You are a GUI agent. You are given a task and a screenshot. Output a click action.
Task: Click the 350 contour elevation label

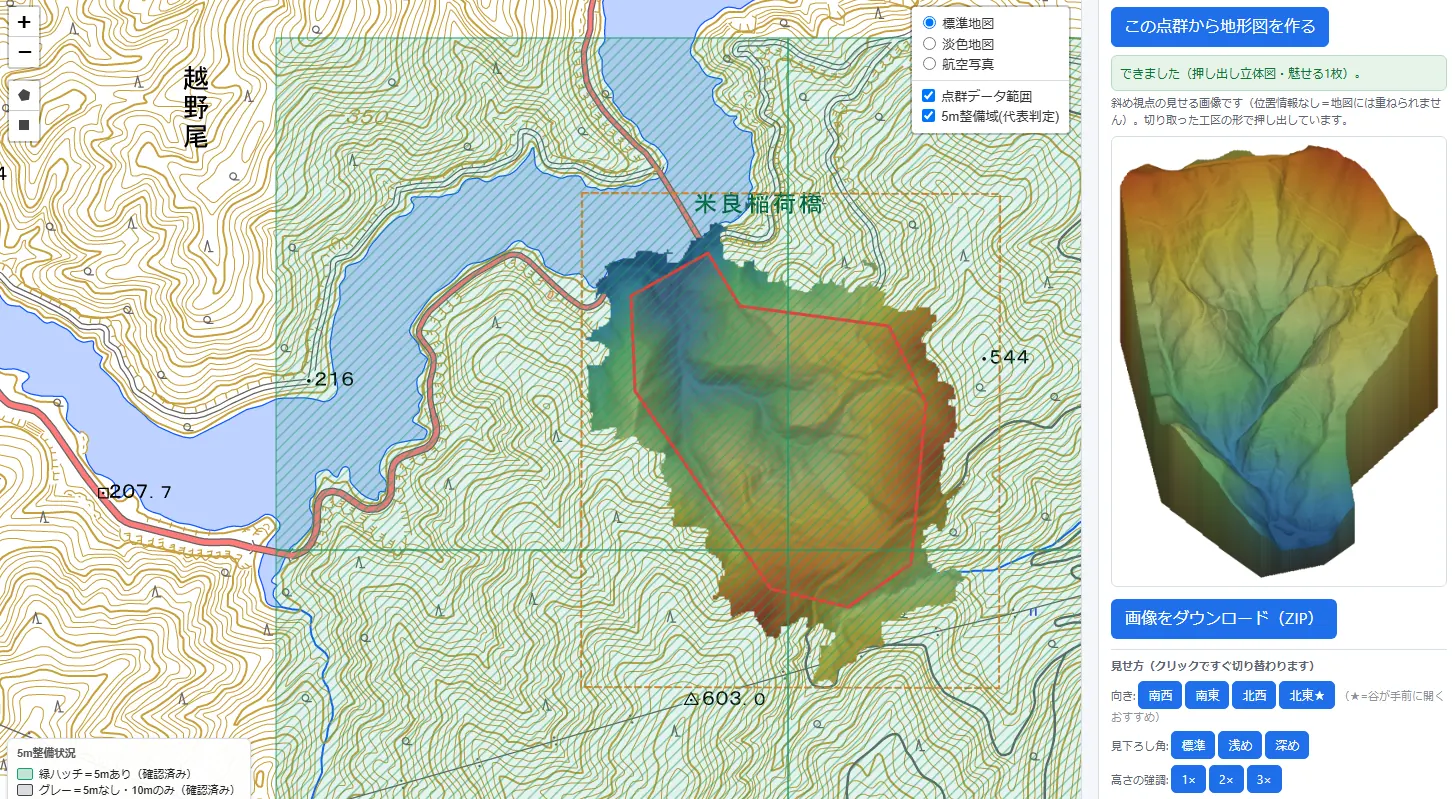point(366,117)
